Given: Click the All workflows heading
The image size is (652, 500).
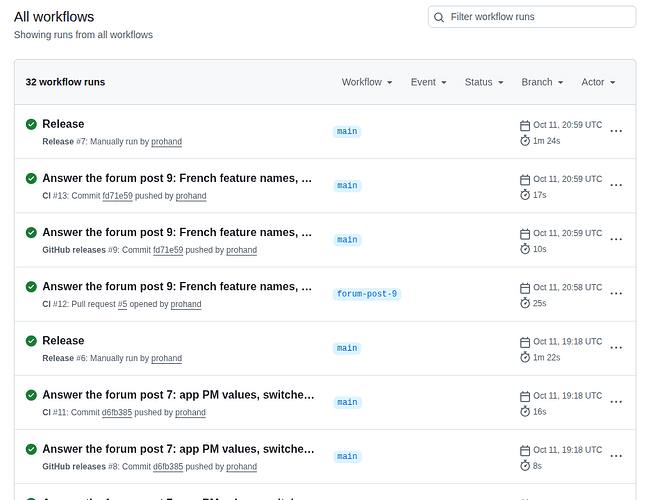Looking at the screenshot, I should click(54, 17).
